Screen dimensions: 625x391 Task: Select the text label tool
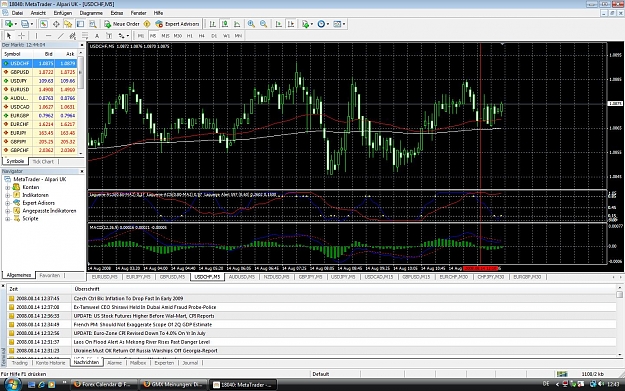point(96,36)
